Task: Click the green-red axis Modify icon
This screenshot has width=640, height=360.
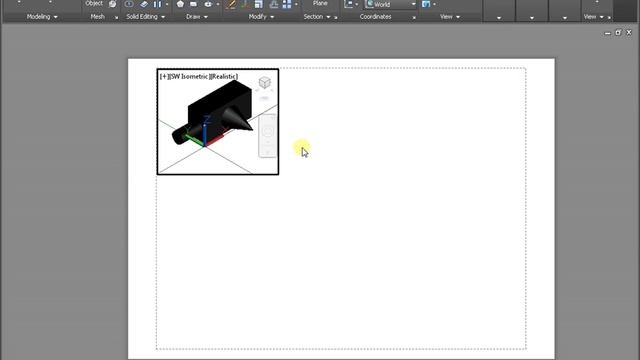Action: click(x=245, y=4)
